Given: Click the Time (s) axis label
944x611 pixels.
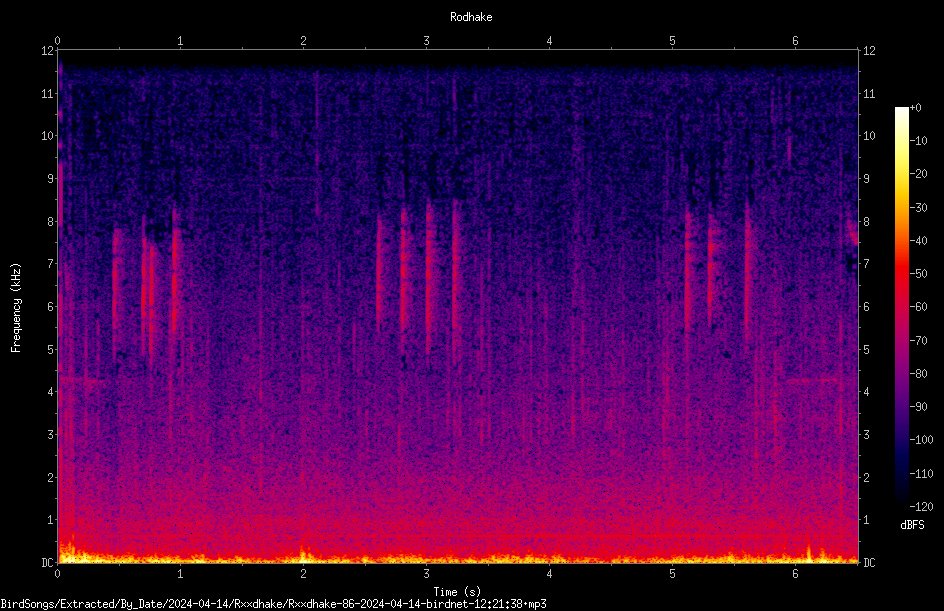Looking at the screenshot, I should click(457, 592).
